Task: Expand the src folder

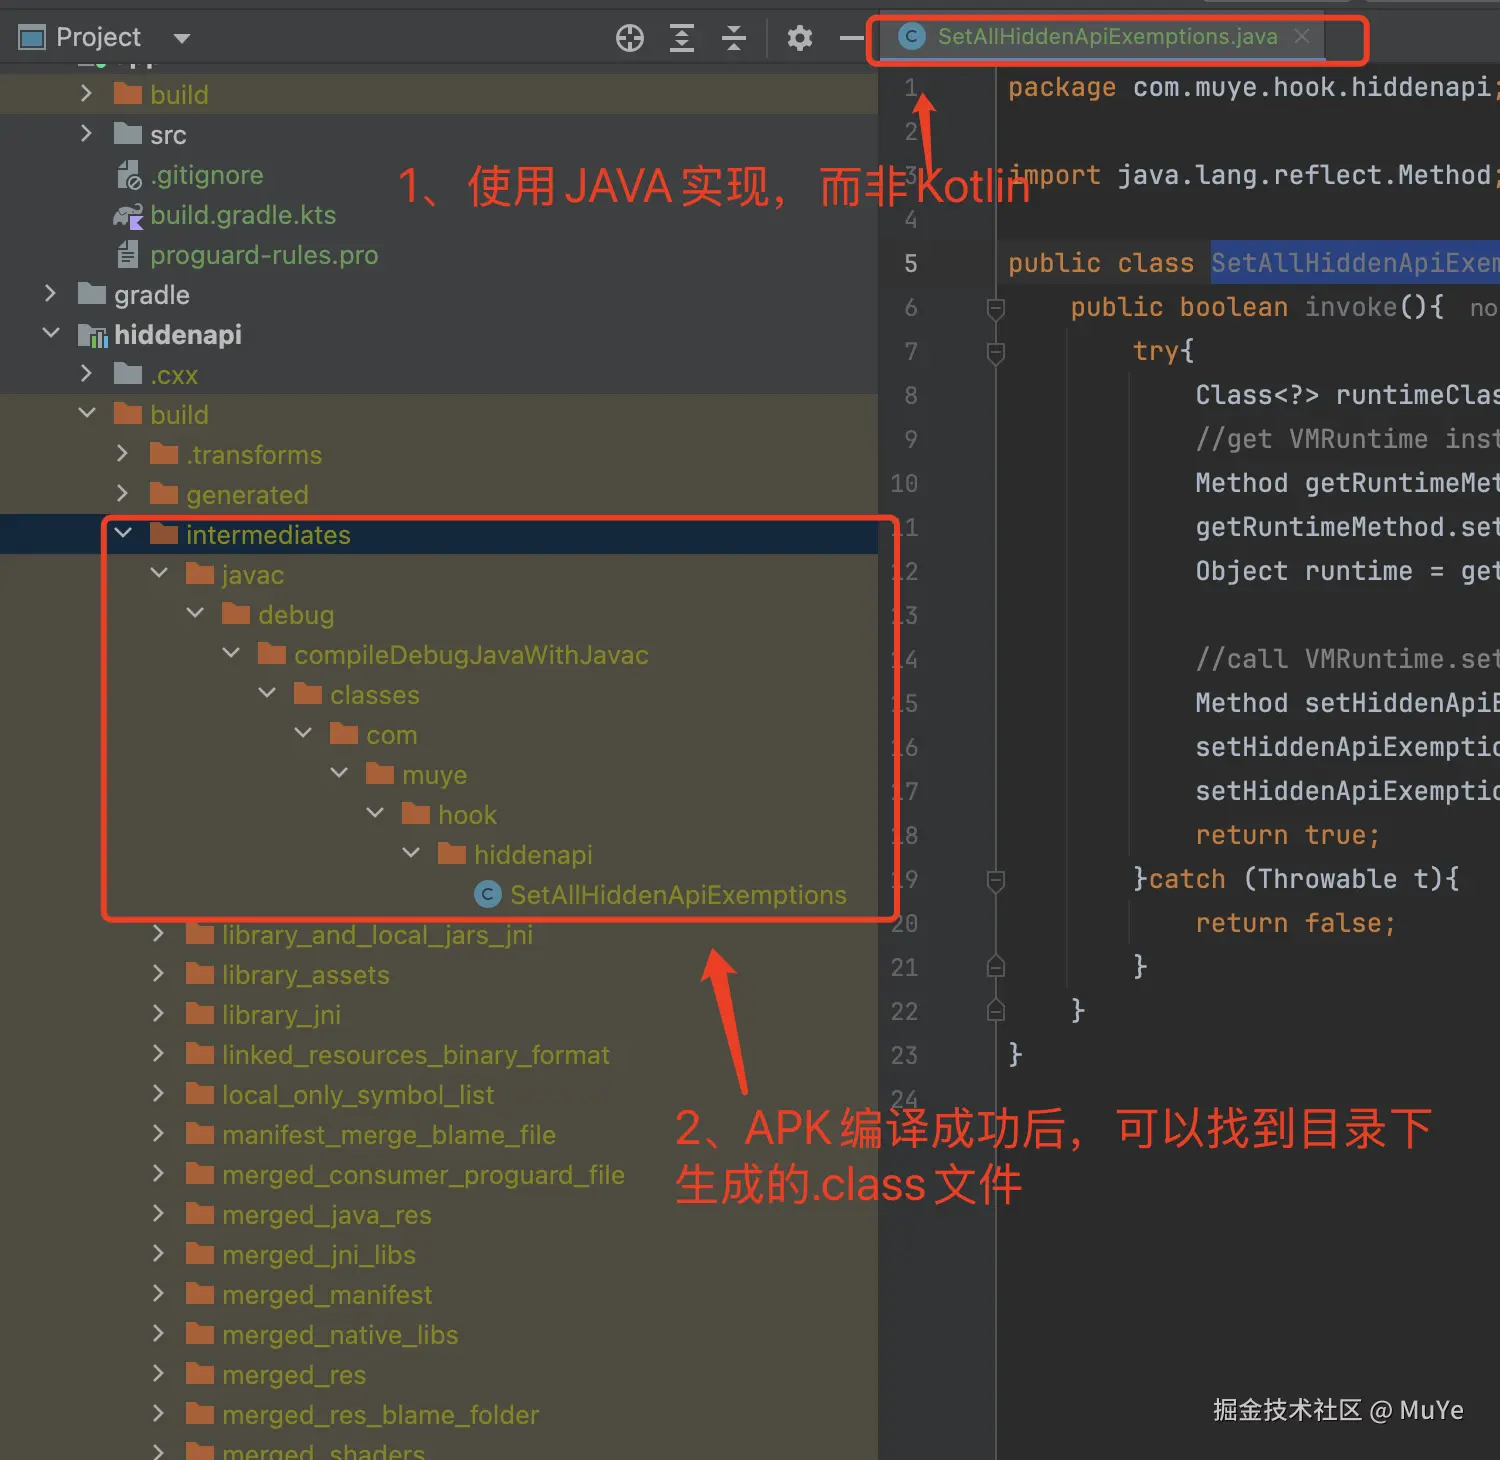Action: [86, 133]
